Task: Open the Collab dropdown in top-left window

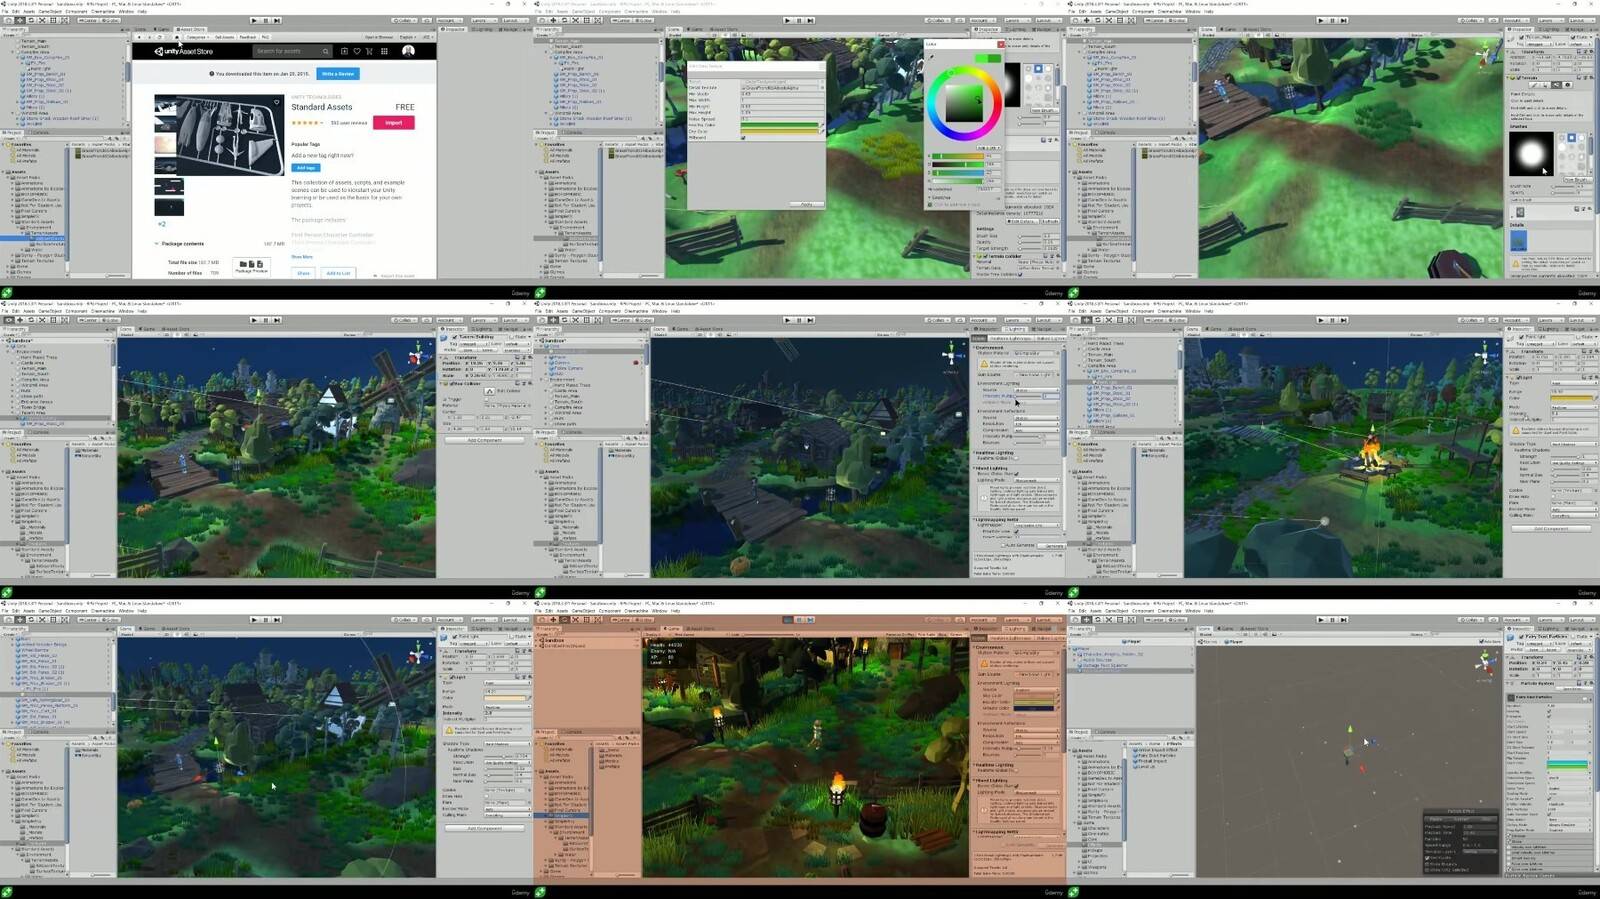Action: (x=404, y=20)
